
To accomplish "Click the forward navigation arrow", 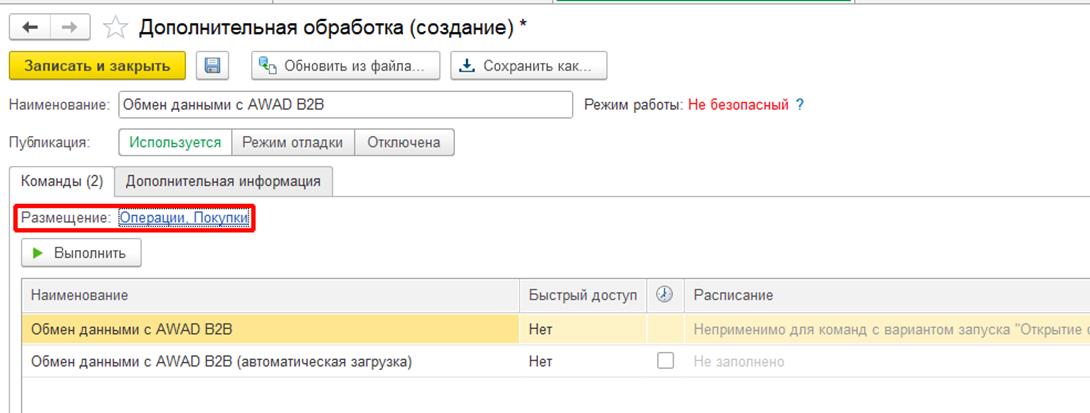I will point(70,26).
